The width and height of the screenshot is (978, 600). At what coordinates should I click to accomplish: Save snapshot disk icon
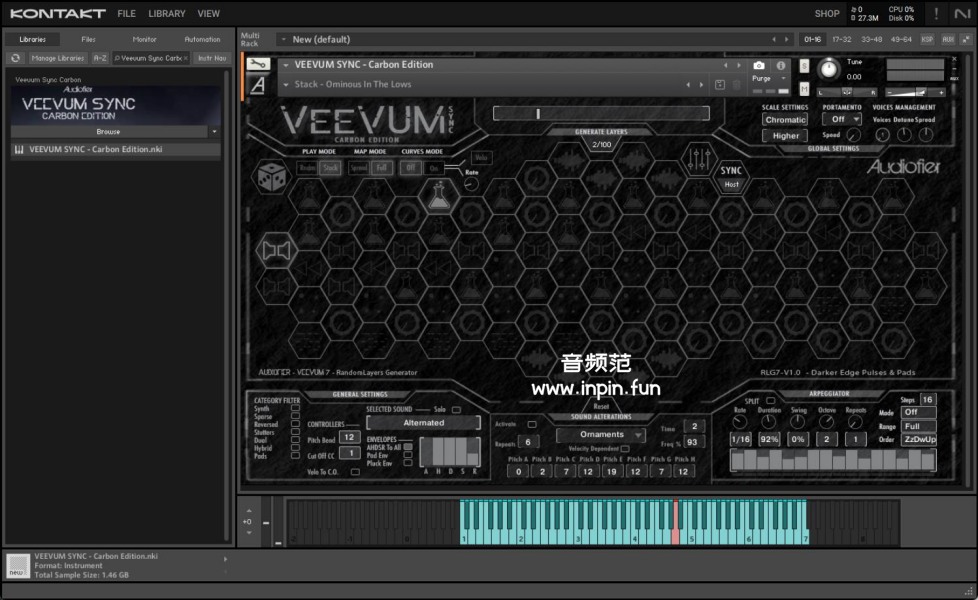tap(720, 85)
